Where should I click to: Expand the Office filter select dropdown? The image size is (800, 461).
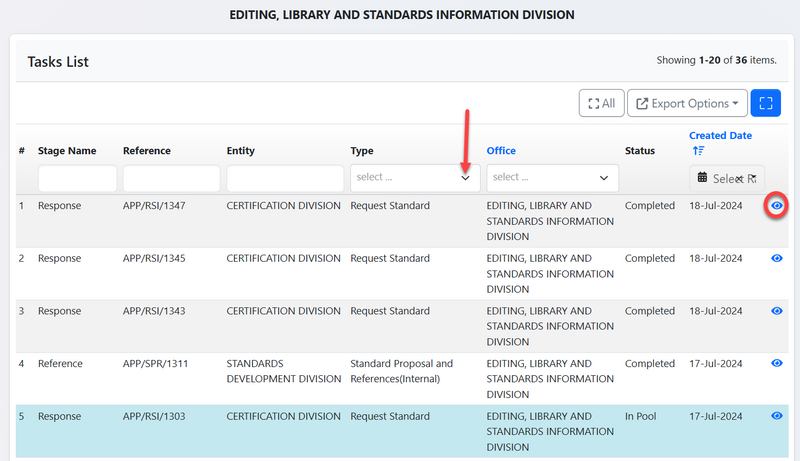tap(552, 178)
